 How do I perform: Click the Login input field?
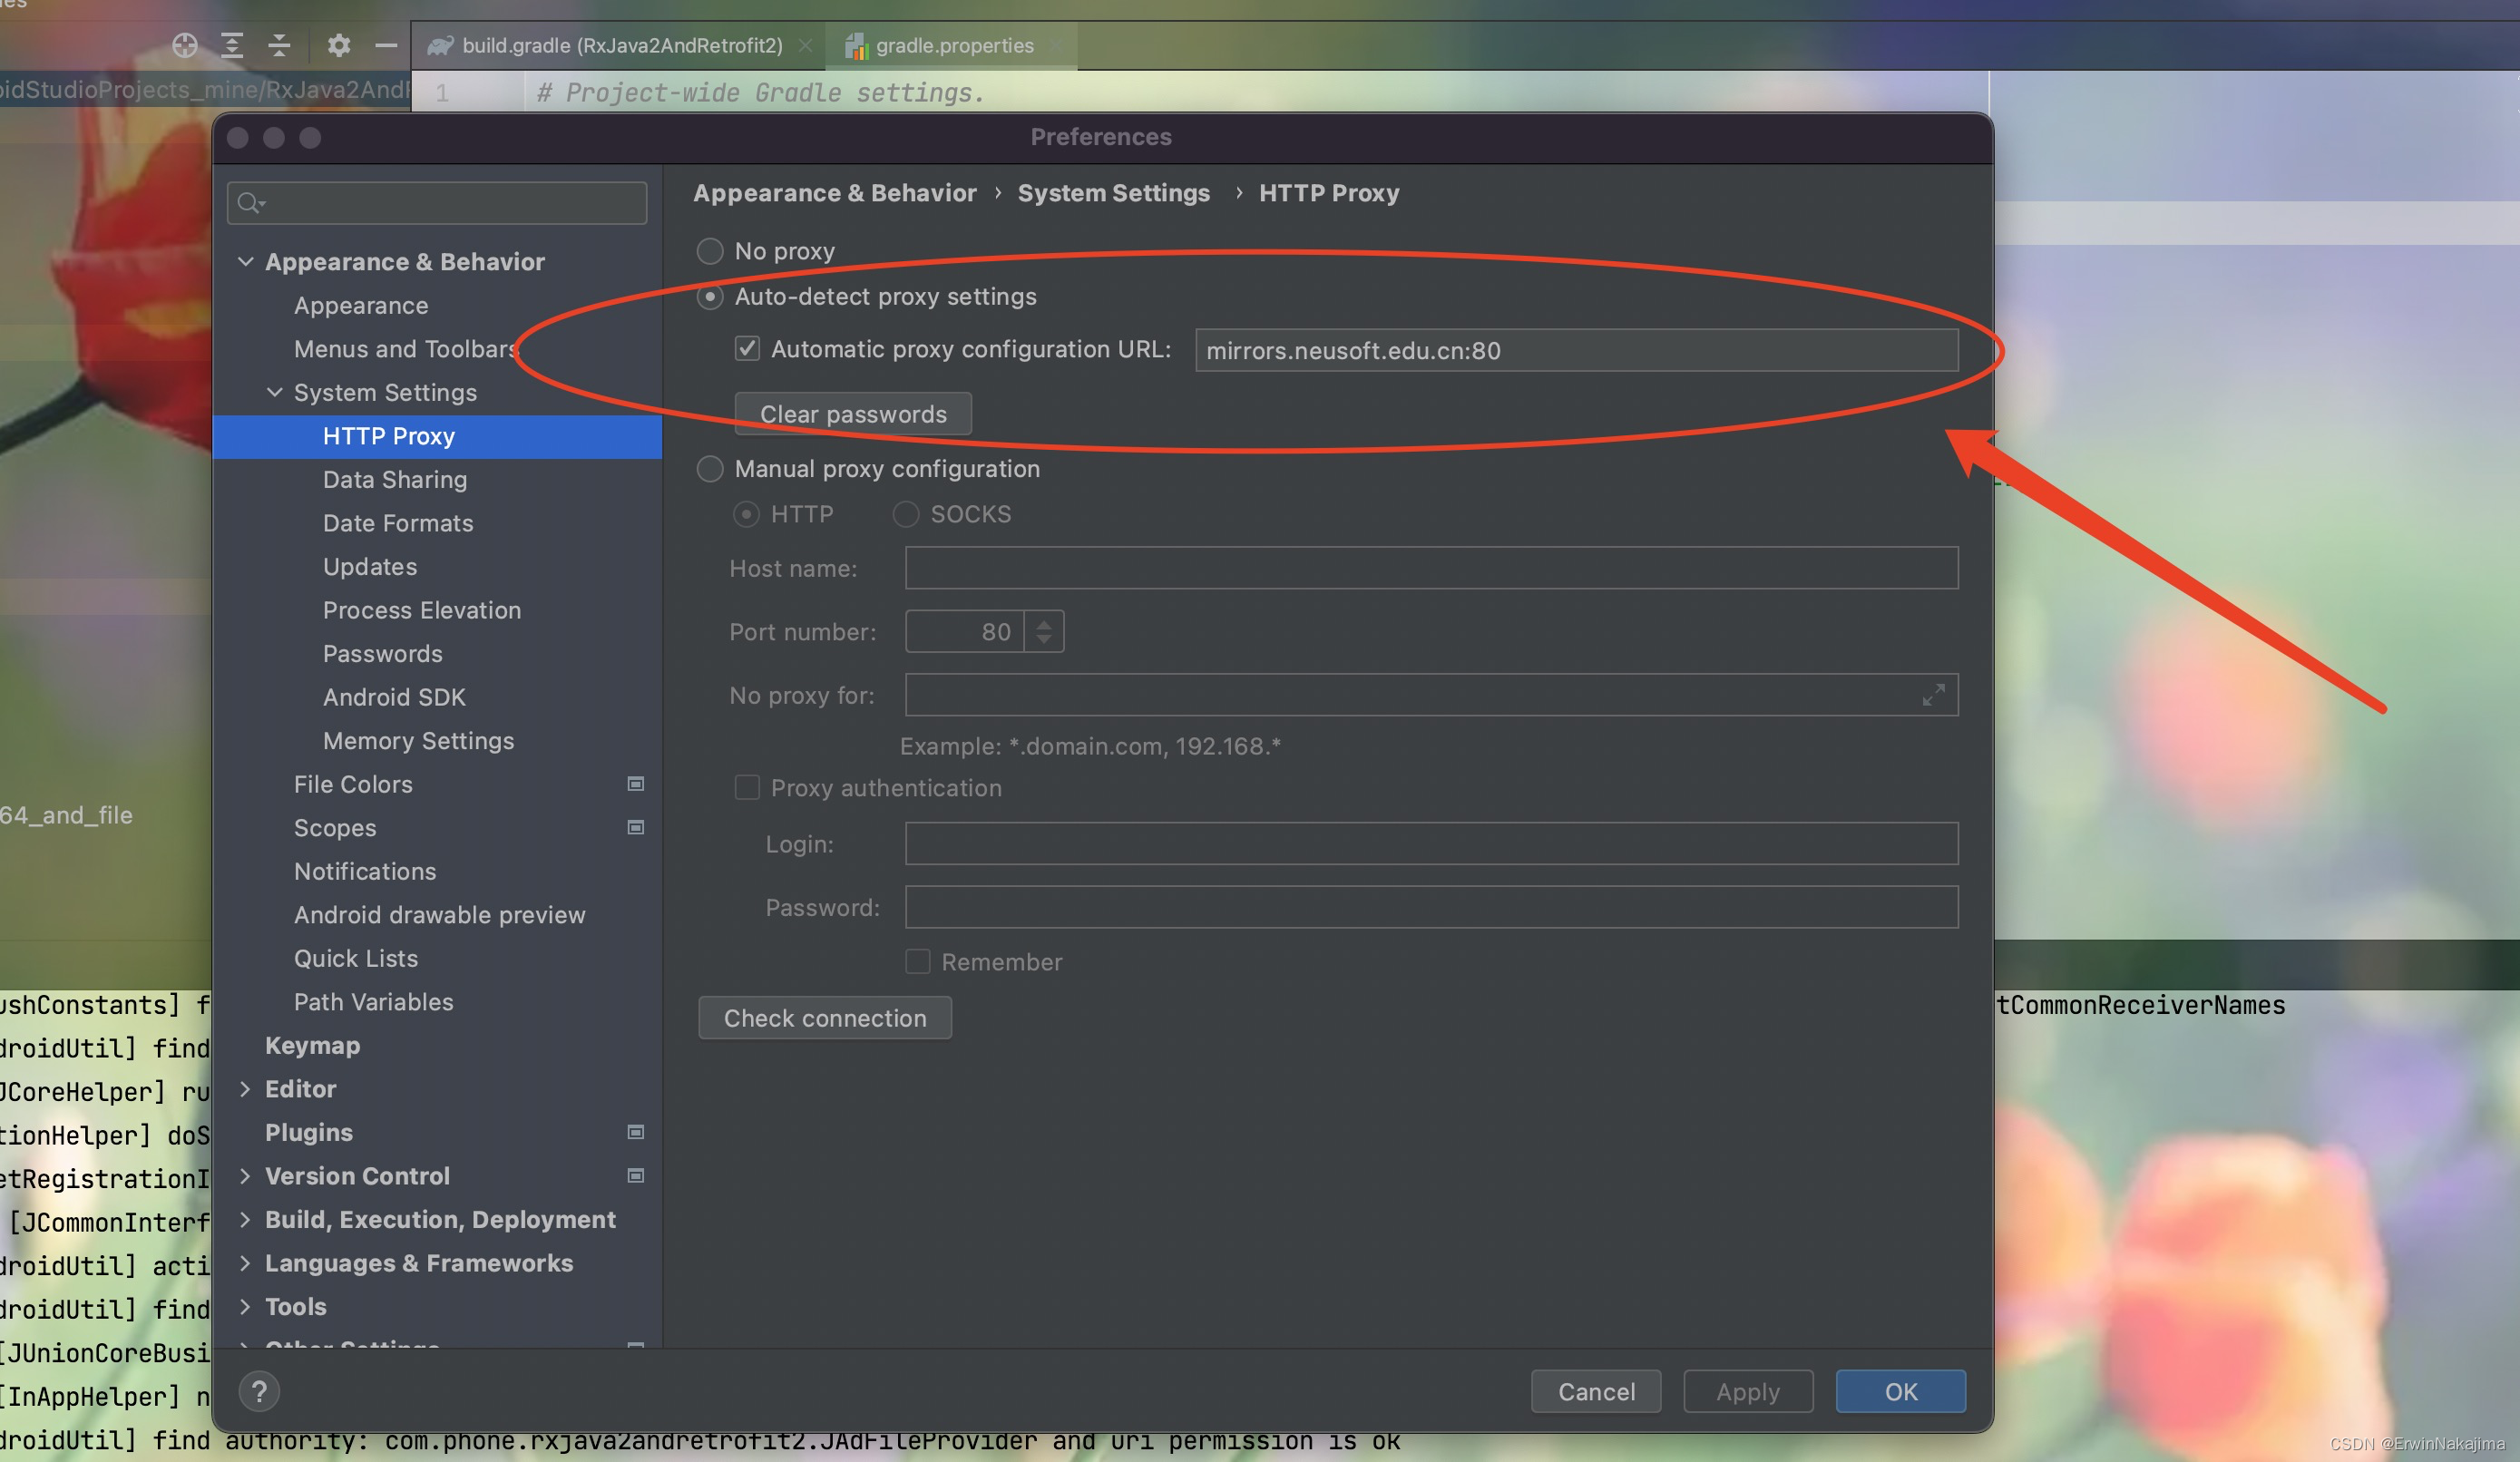(1432, 844)
